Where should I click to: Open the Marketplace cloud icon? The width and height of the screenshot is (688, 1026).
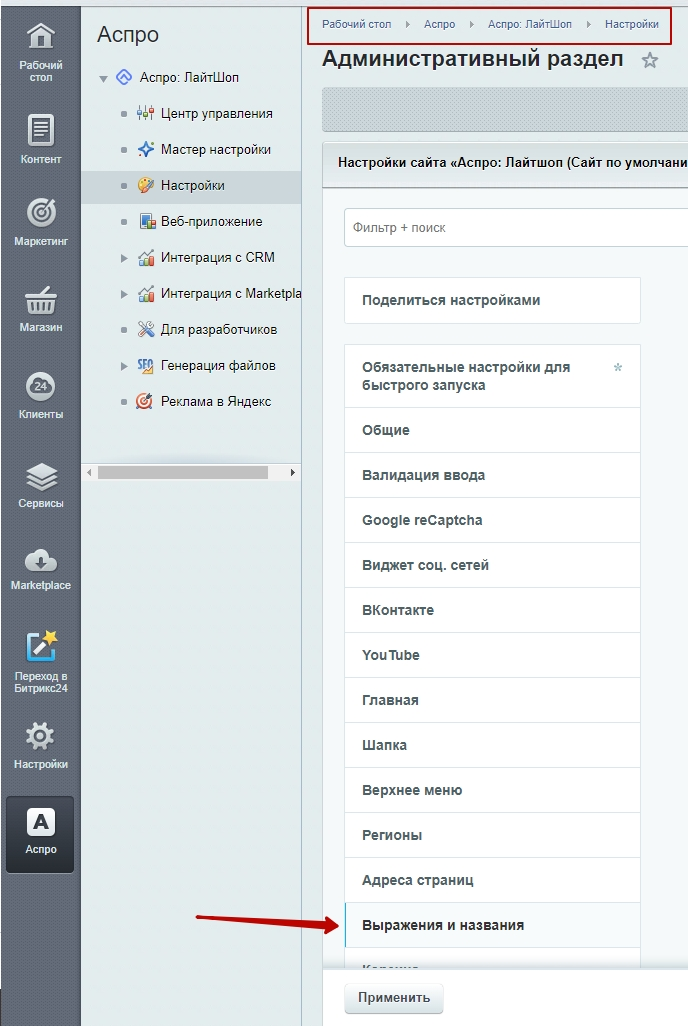(x=41, y=561)
